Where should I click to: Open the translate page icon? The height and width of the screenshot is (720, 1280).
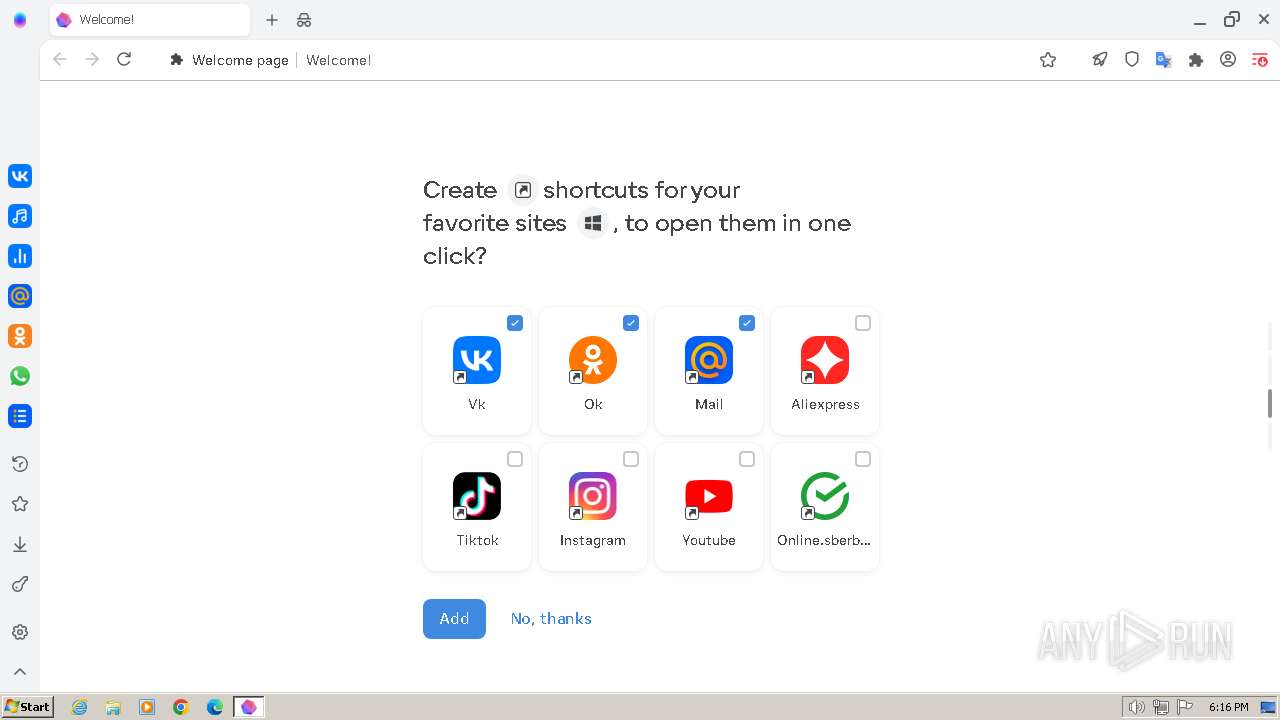[1164, 60]
